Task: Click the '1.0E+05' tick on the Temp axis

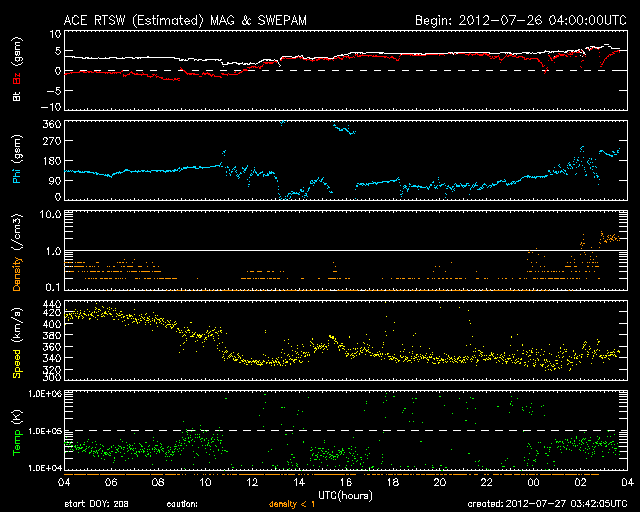Action: 45,431
